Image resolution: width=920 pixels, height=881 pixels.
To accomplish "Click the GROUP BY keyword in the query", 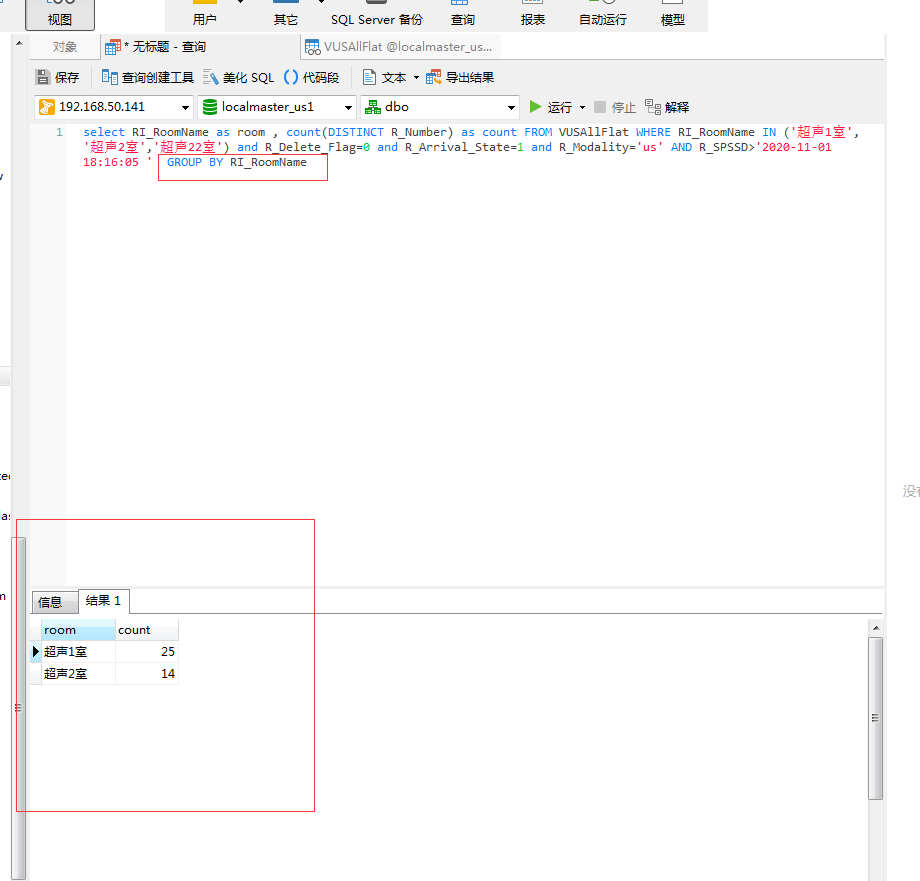I will coord(195,162).
